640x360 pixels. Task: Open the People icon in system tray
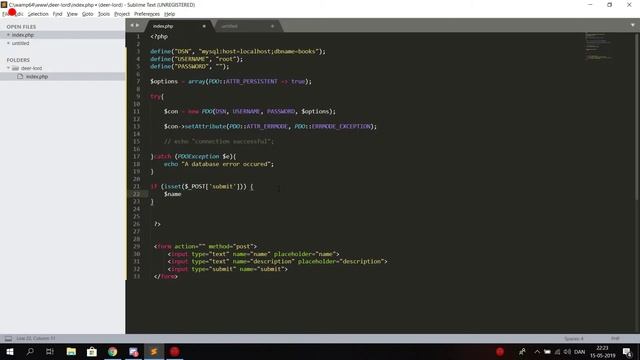[522, 351]
